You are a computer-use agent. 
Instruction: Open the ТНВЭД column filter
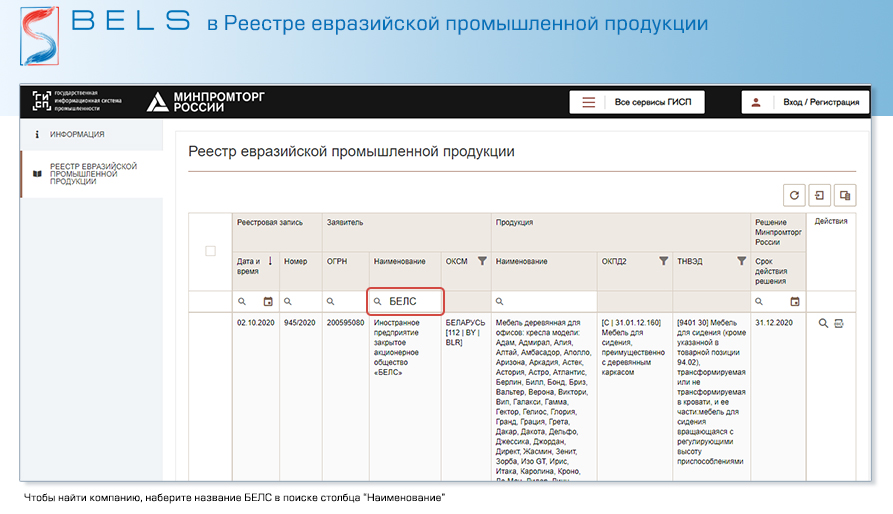pyautogui.click(x=741, y=261)
